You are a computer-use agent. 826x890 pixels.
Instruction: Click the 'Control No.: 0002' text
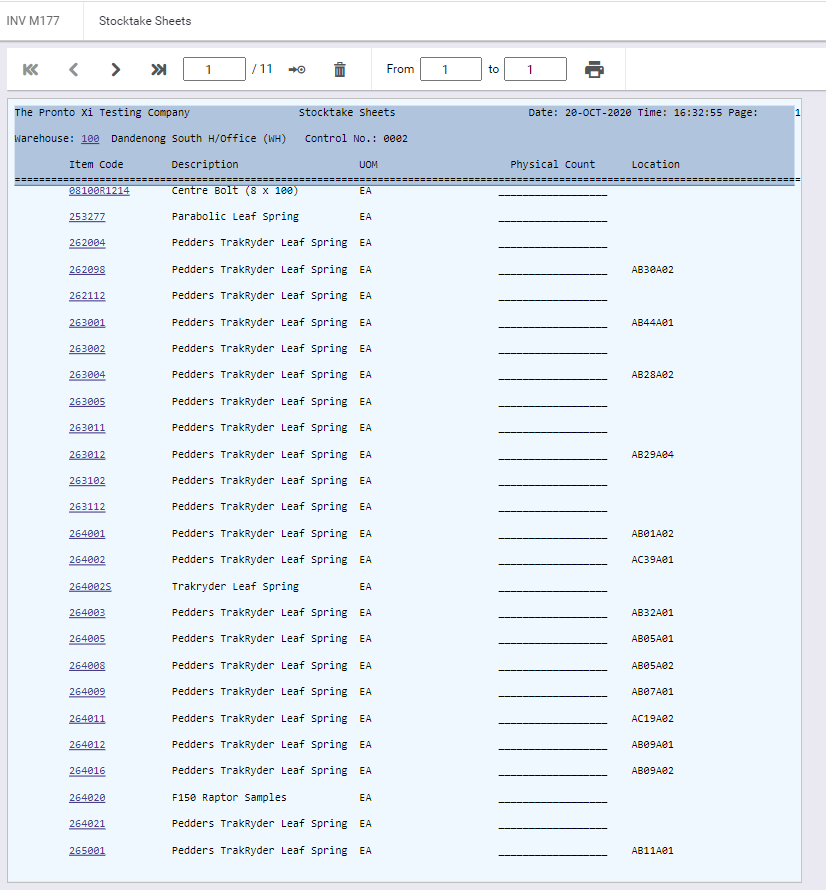click(x=356, y=138)
